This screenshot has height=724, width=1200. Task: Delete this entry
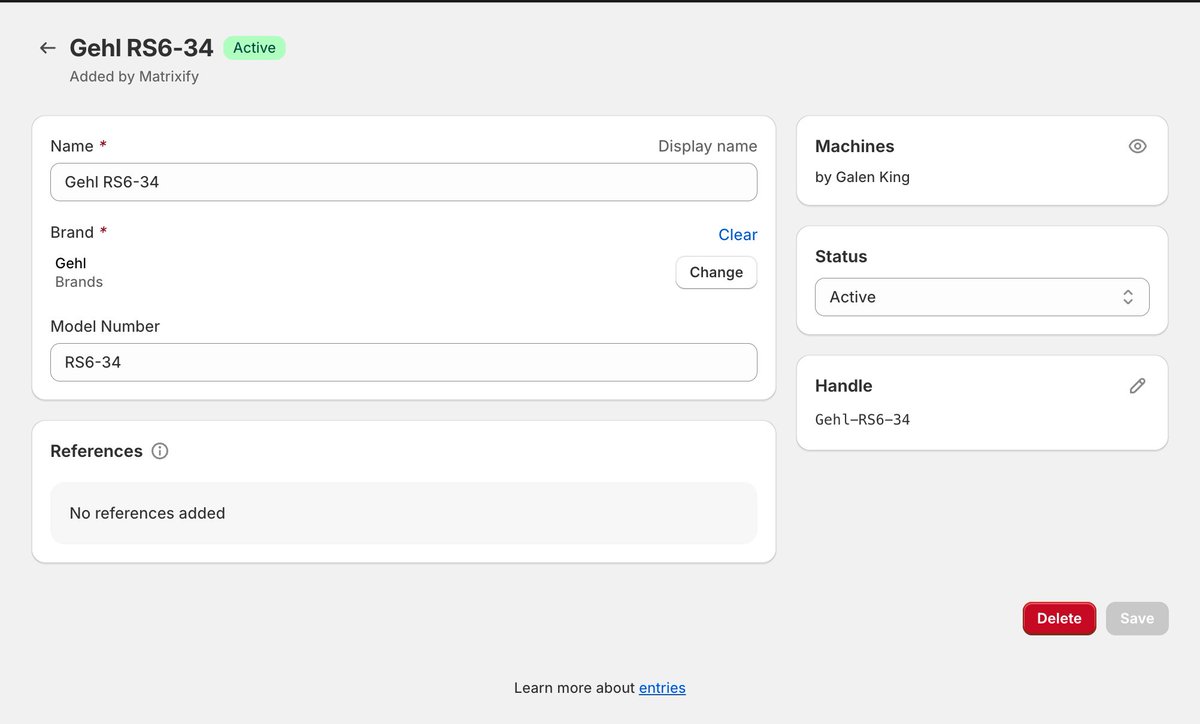1059,618
